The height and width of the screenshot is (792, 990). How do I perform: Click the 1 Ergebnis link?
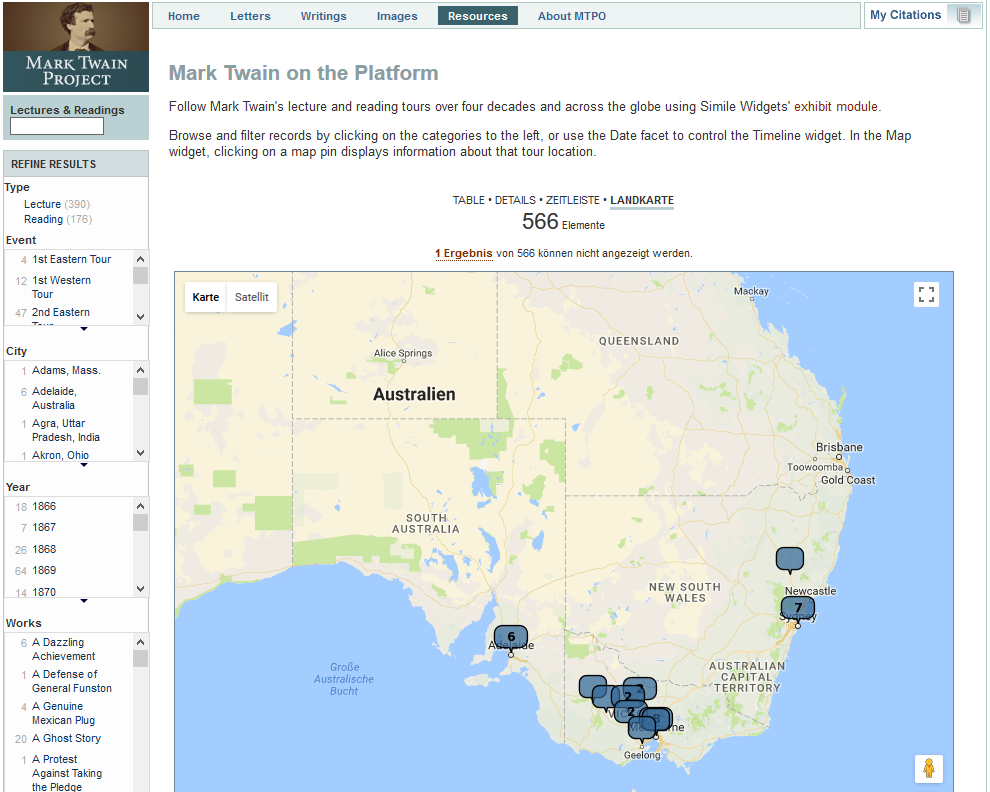coord(463,253)
